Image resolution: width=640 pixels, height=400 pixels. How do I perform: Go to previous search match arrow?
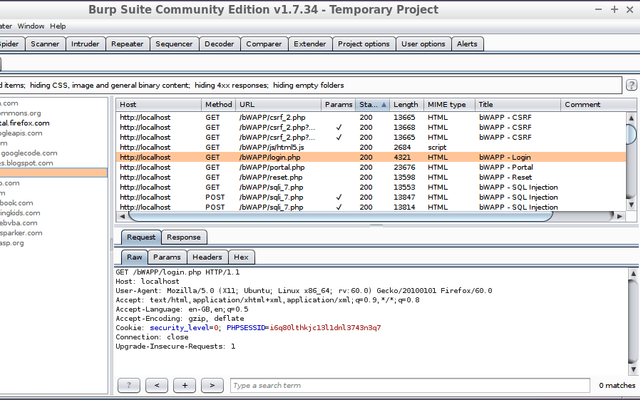click(x=156, y=385)
